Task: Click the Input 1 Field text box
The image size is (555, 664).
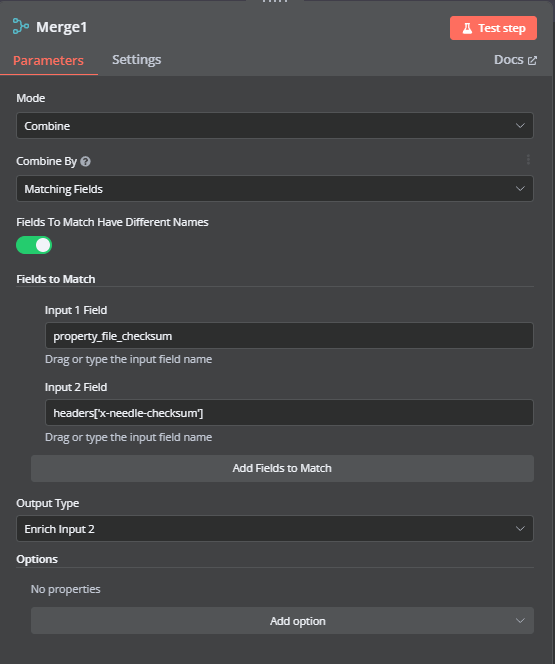Action: point(289,336)
